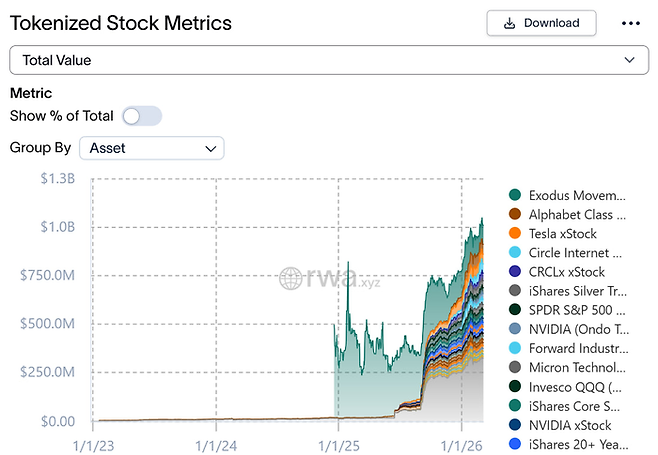The width and height of the screenshot is (658, 455).
Task: Click Circle Internet legend item
Action: 576,252
